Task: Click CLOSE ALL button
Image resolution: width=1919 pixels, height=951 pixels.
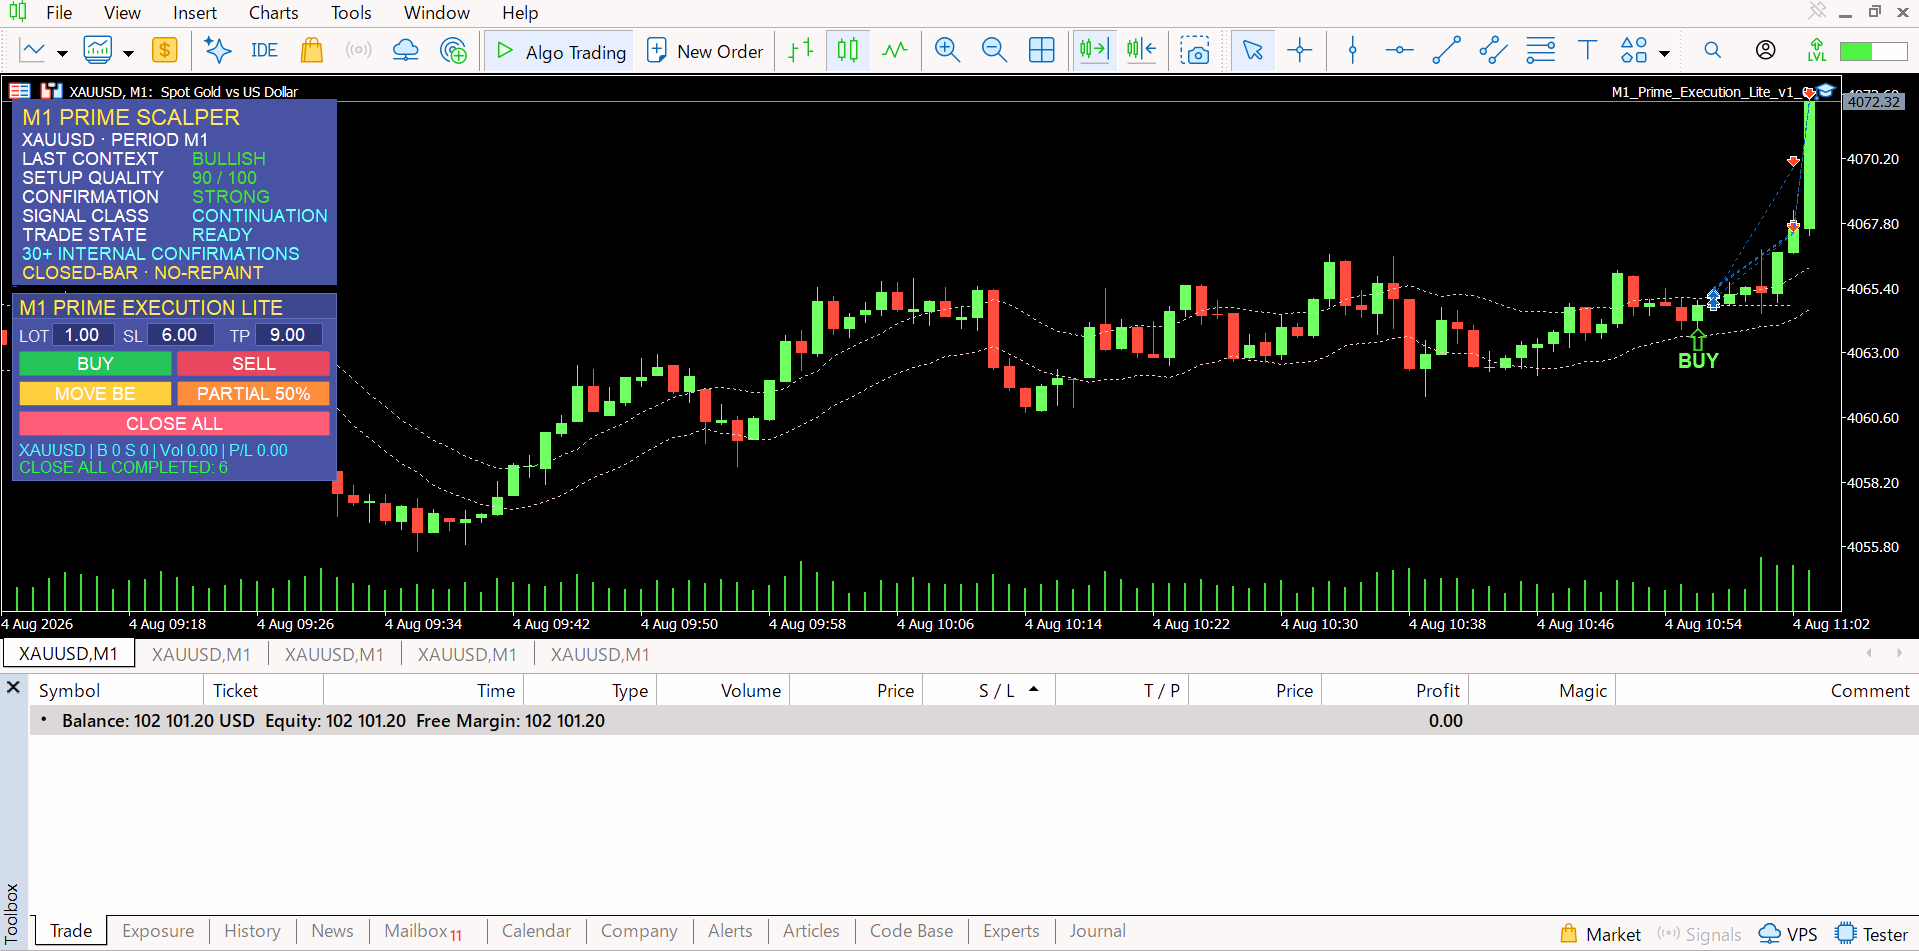Action: tap(174, 424)
